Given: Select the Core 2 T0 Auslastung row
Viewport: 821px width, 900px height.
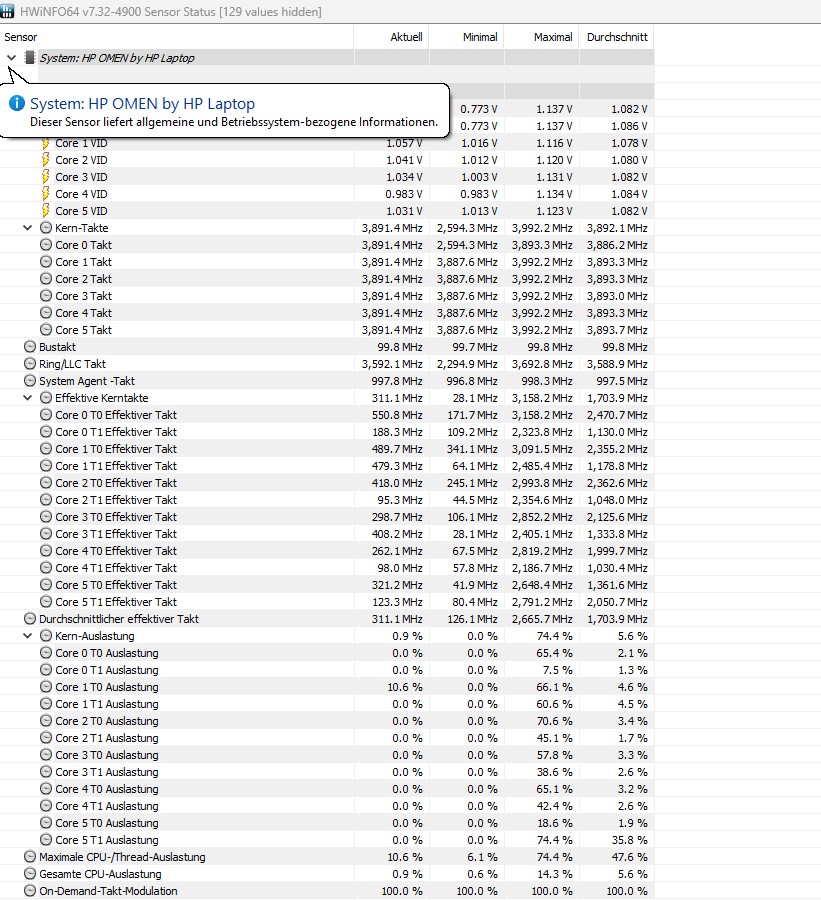Looking at the screenshot, I should (x=327, y=721).
